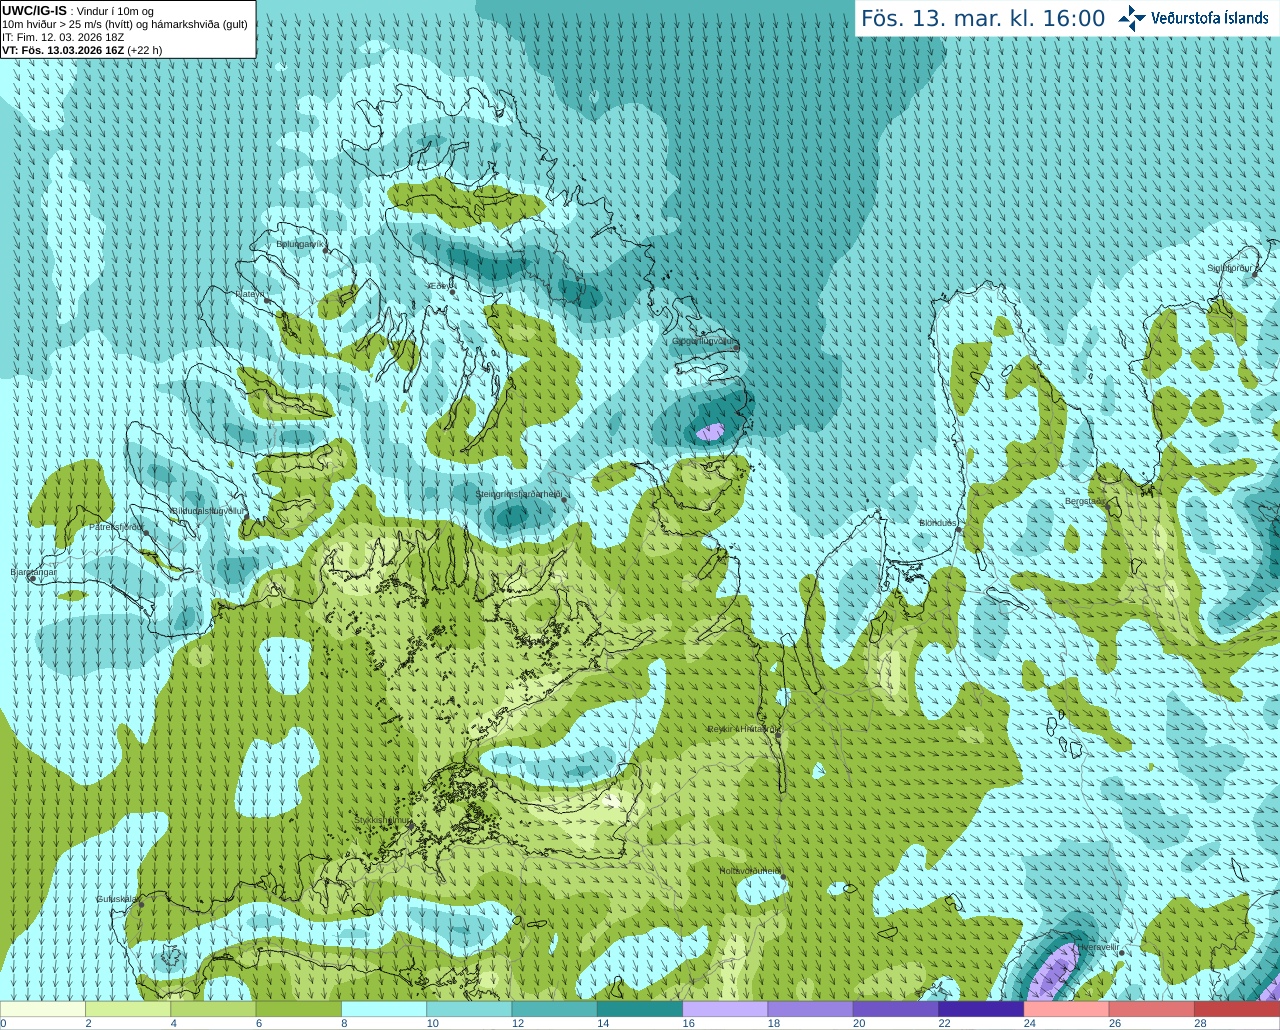Click the Patreksfjörður station label

click(116, 526)
